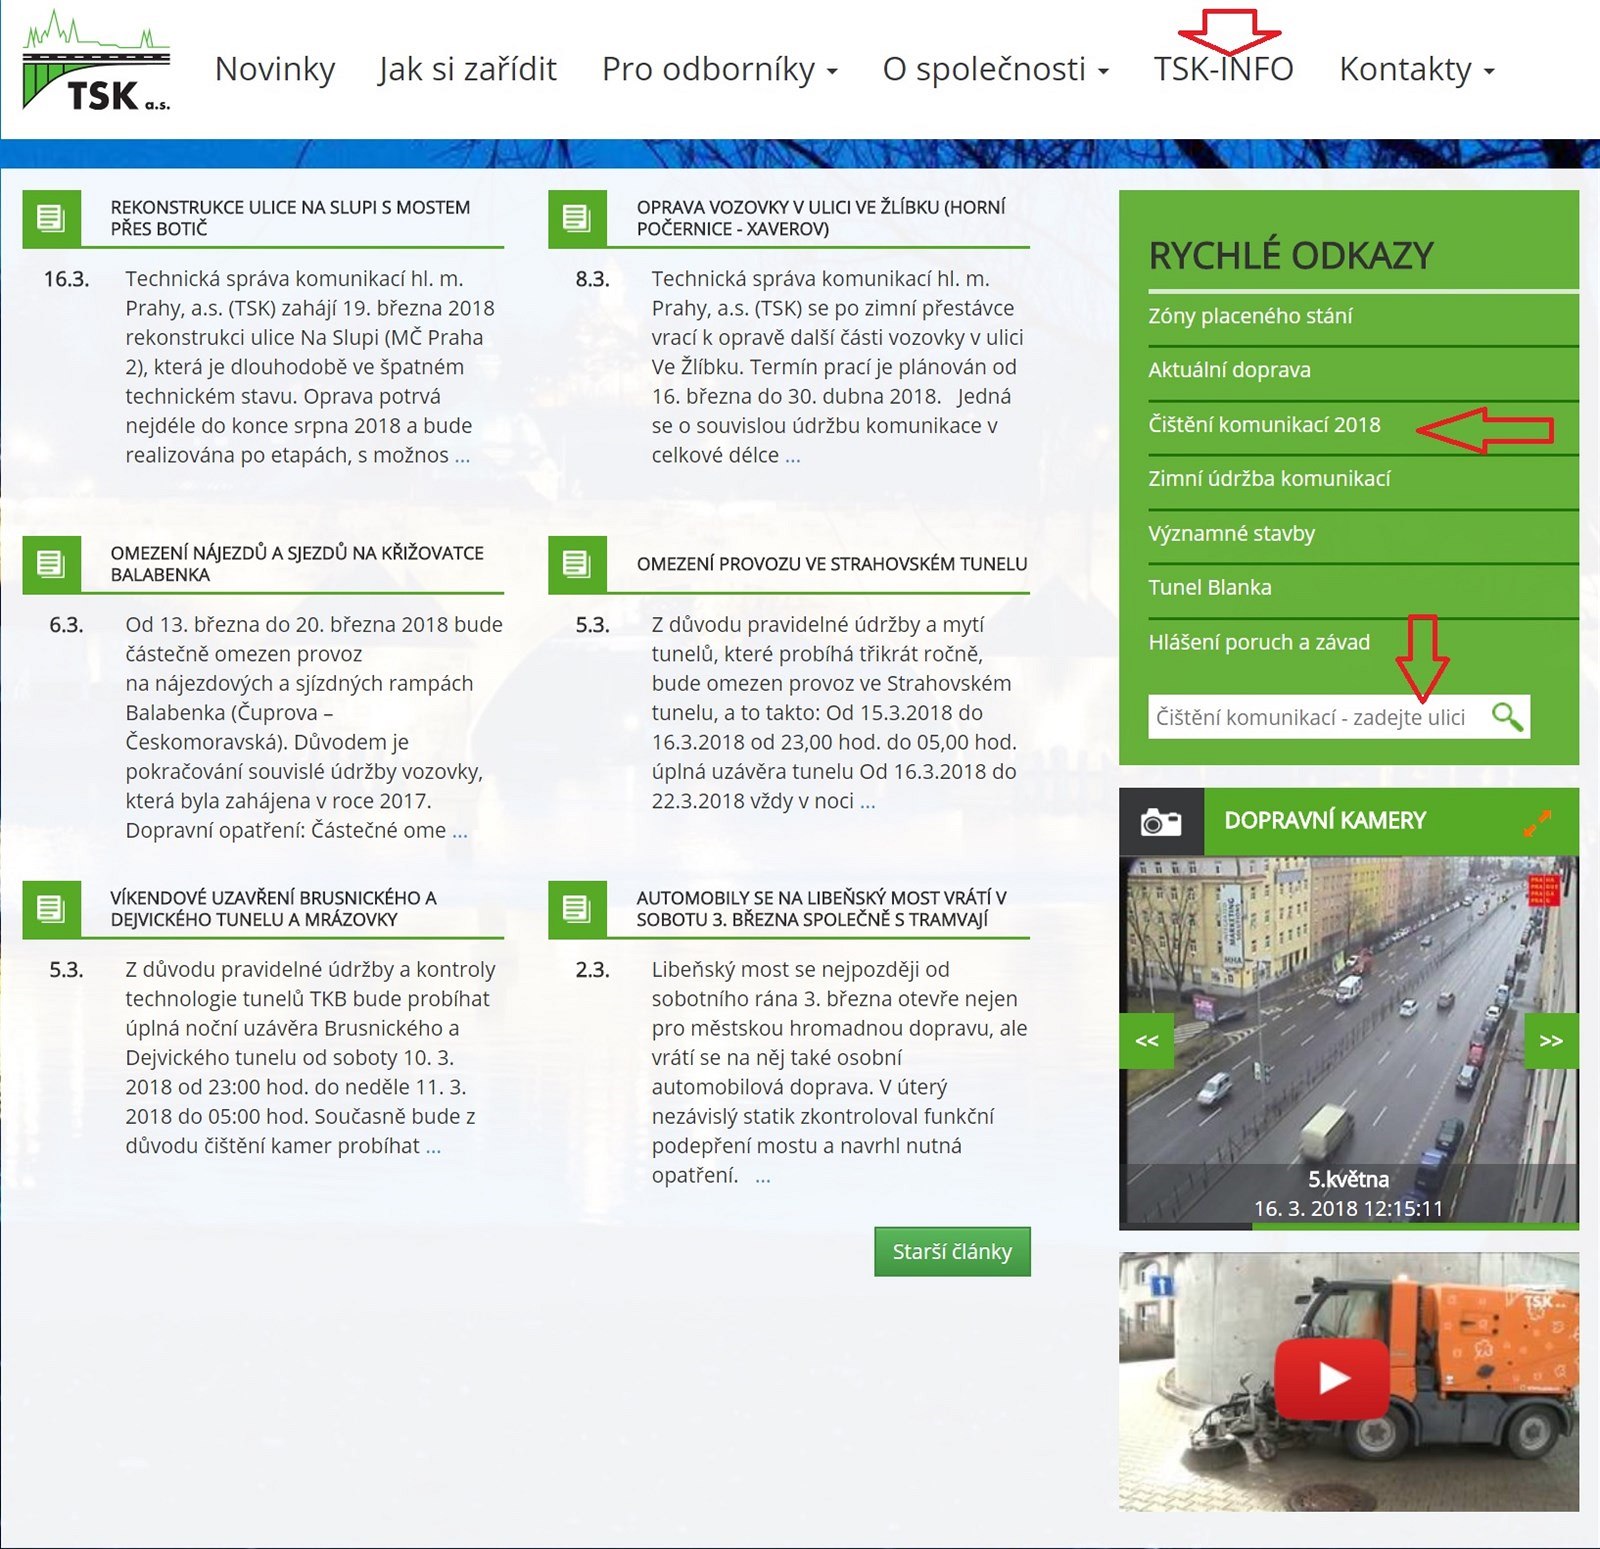Viewport: 1600px width, 1549px height.
Task: Focus the street cleaning search field
Action: 1310,717
